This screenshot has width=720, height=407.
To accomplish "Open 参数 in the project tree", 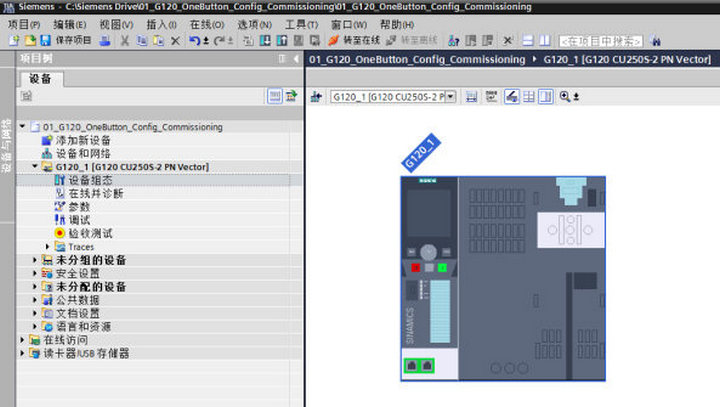I will pos(79,207).
